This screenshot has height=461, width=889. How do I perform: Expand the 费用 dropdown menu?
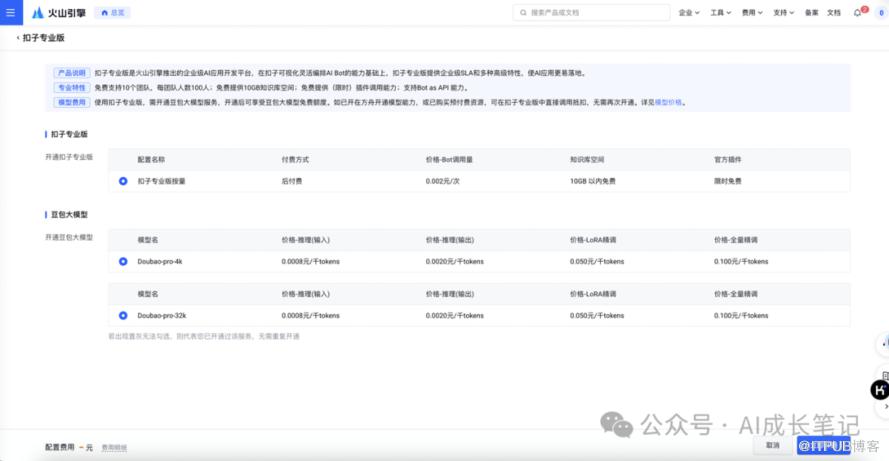tap(752, 12)
